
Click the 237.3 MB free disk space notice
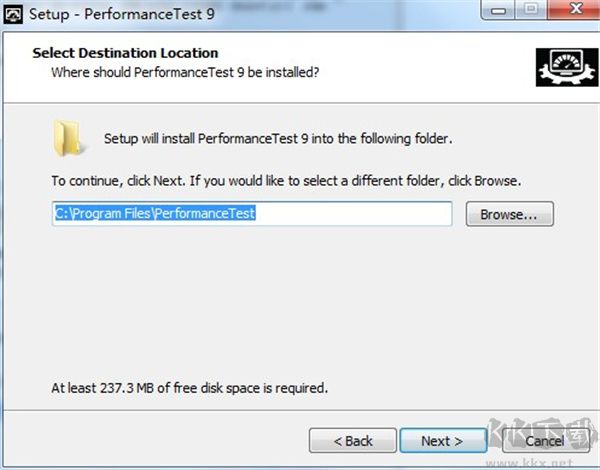point(190,387)
